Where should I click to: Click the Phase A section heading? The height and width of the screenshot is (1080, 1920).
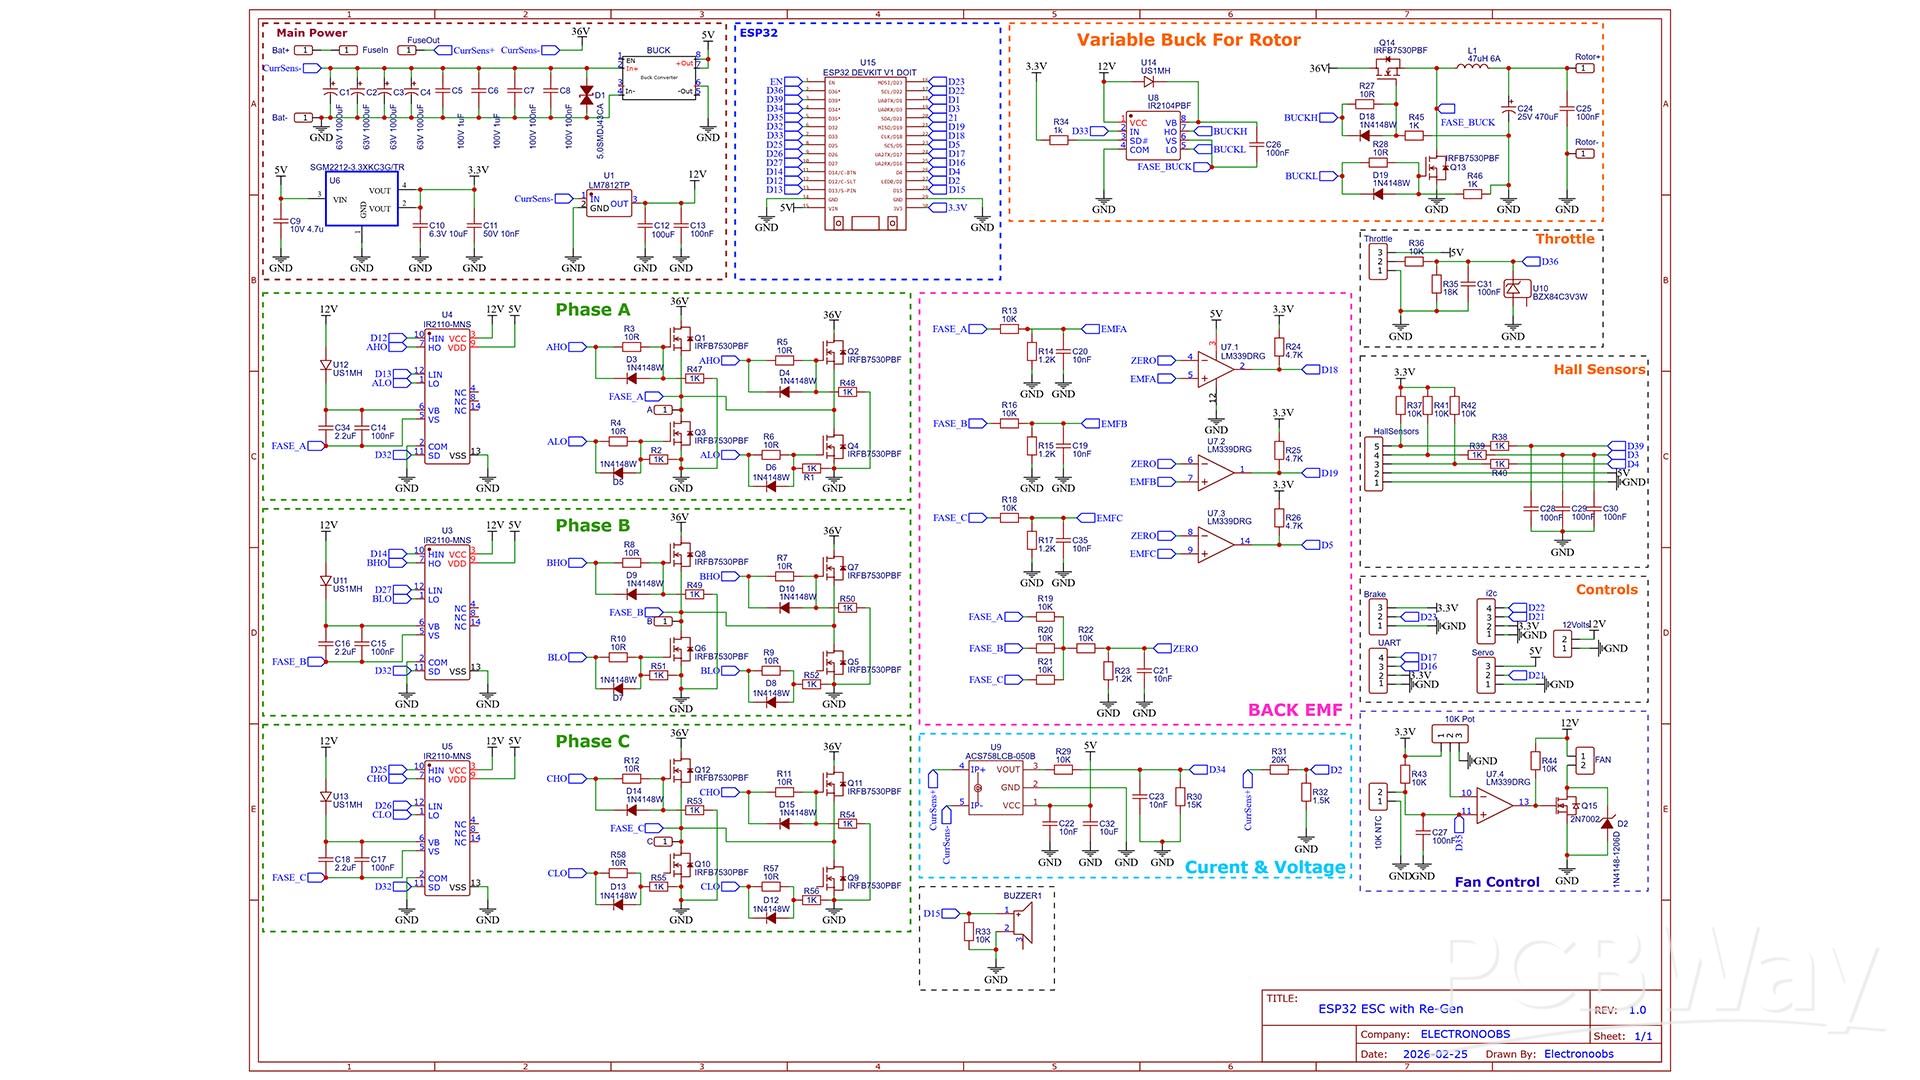[593, 309]
